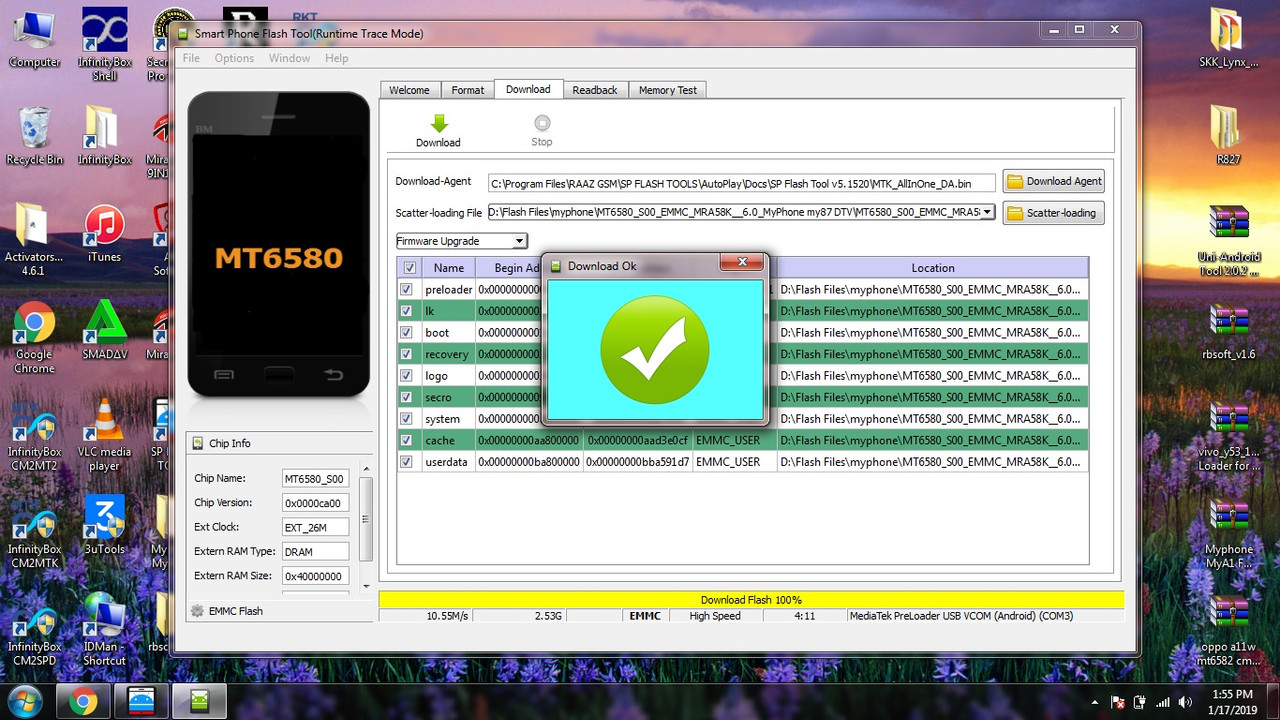Open the Help menu

pyautogui.click(x=337, y=58)
